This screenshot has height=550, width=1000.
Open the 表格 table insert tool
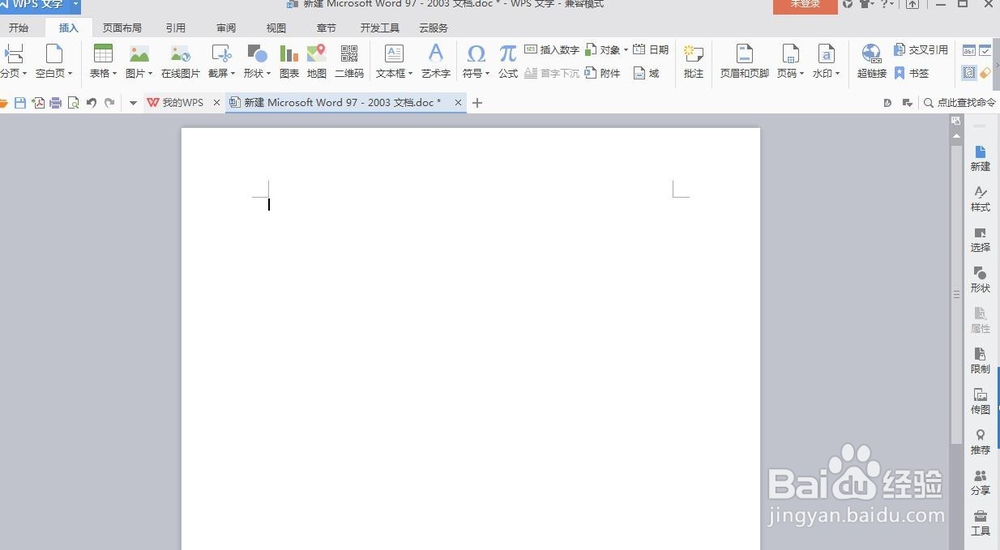103,54
